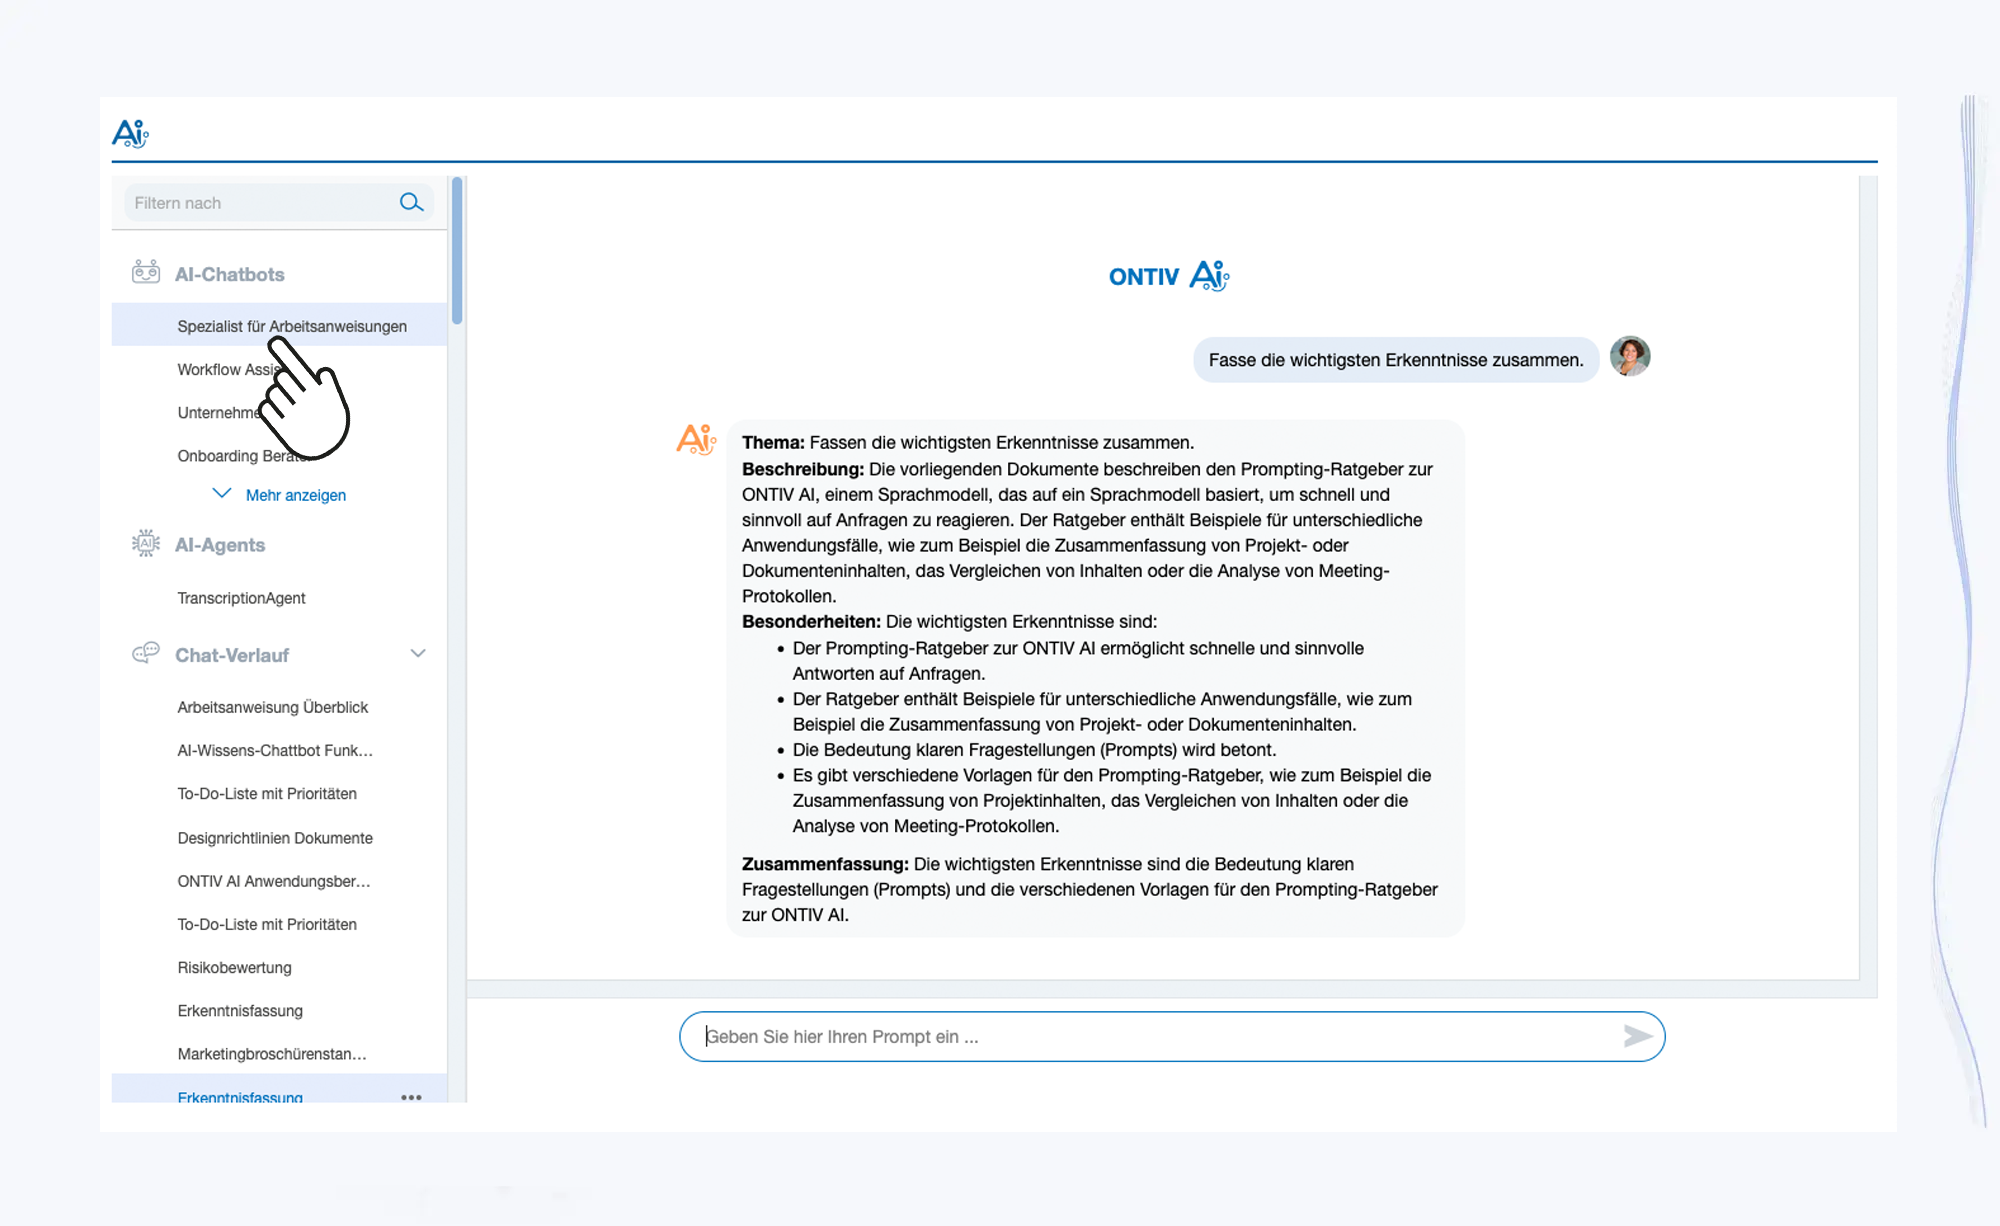This screenshot has height=1226, width=2000.
Task: Click the AI-Agents chip icon
Action: (x=146, y=544)
